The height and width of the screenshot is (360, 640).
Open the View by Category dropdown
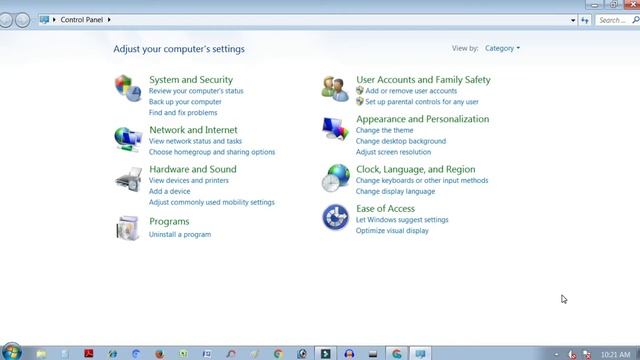(502, 48)
